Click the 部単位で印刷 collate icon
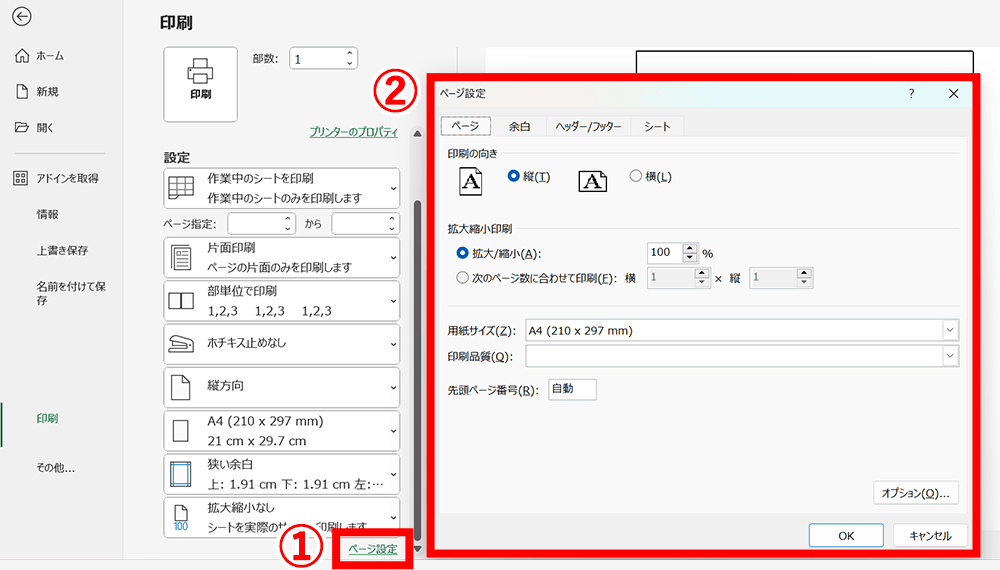Viewport: 1000px width, 570px height. pyautogui.click(x=181, y=301)
